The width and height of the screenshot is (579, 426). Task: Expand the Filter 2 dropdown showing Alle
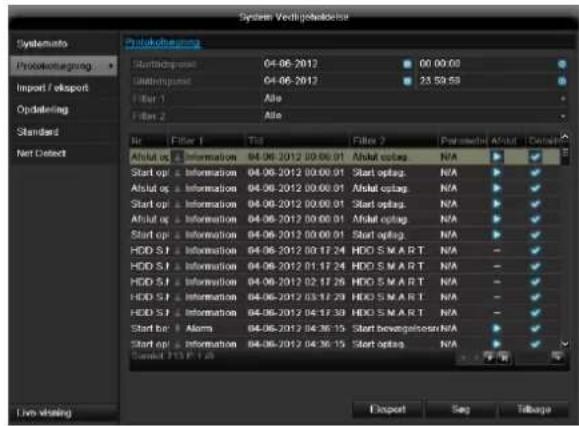click(x=563, y=116)
